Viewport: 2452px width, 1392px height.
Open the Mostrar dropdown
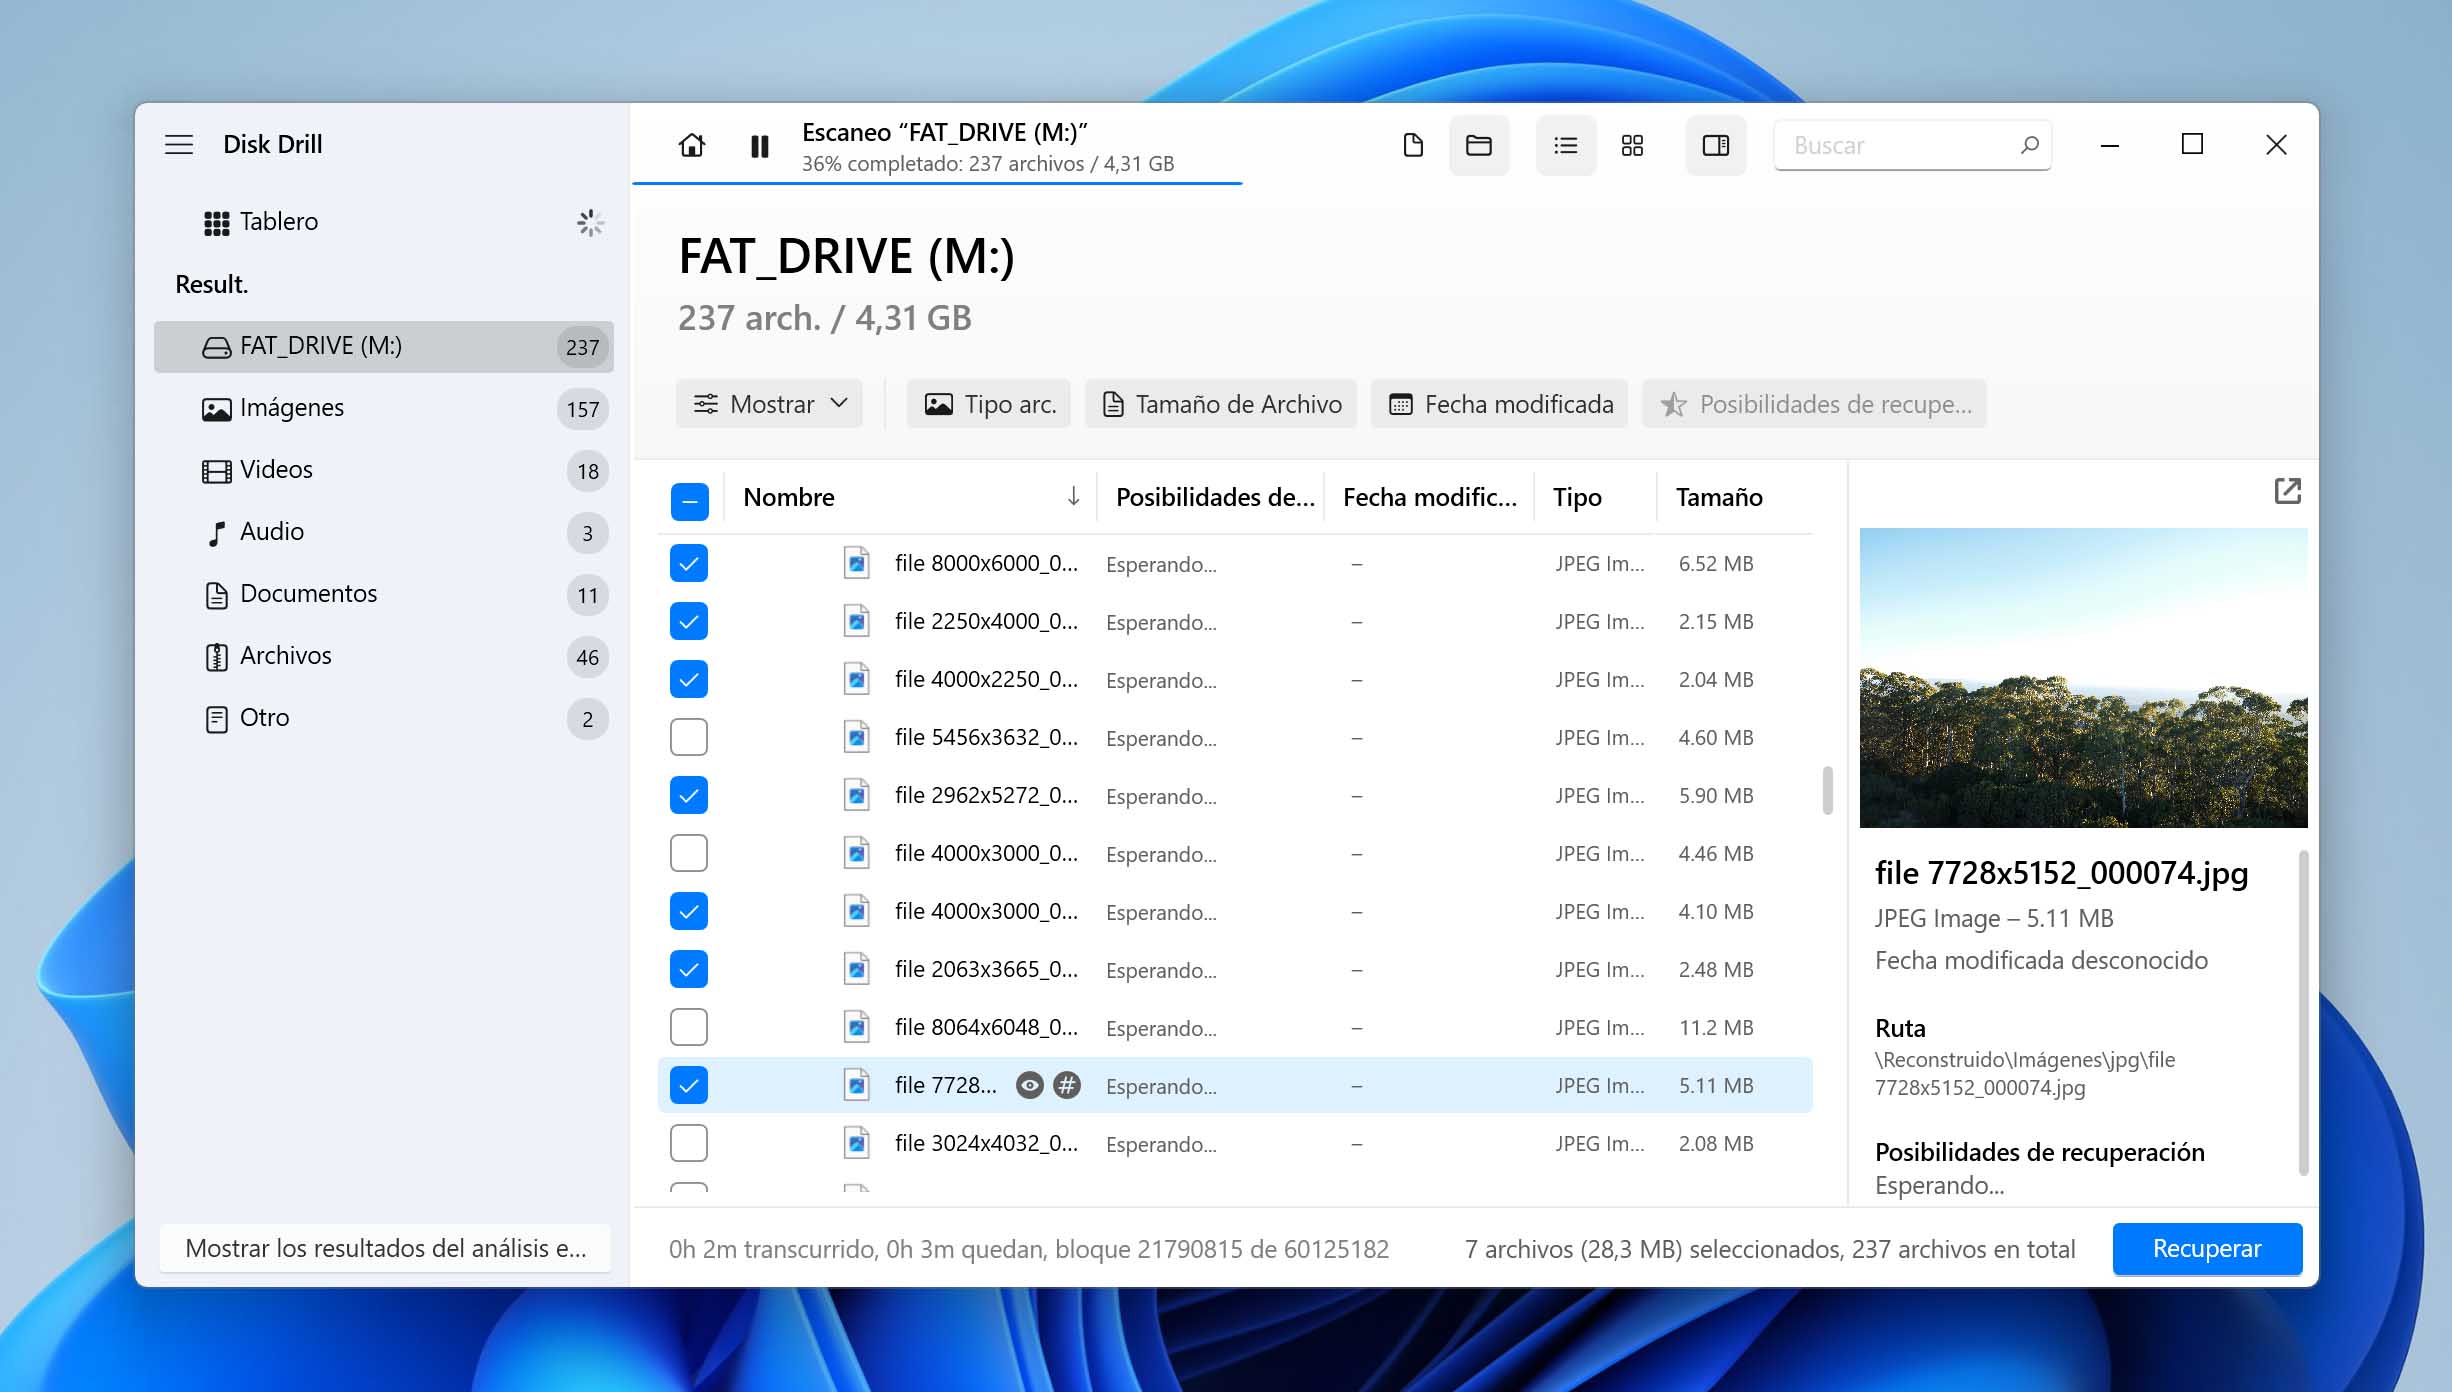click(769, 404)
